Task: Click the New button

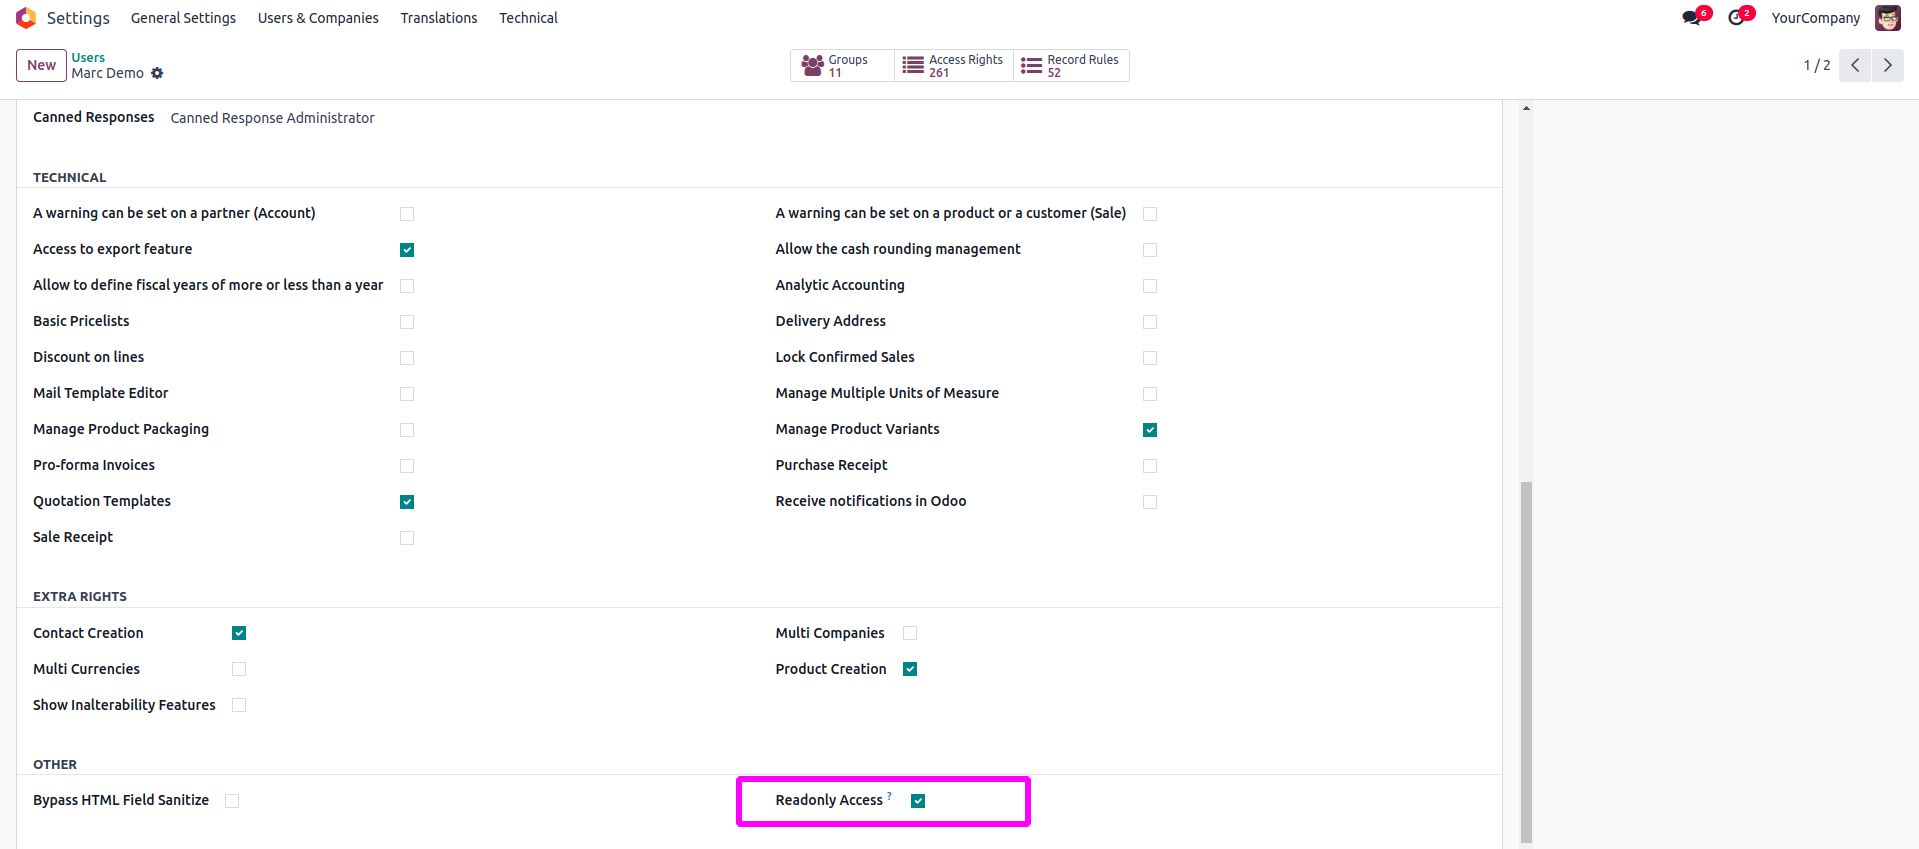Action: coord(41,65)
